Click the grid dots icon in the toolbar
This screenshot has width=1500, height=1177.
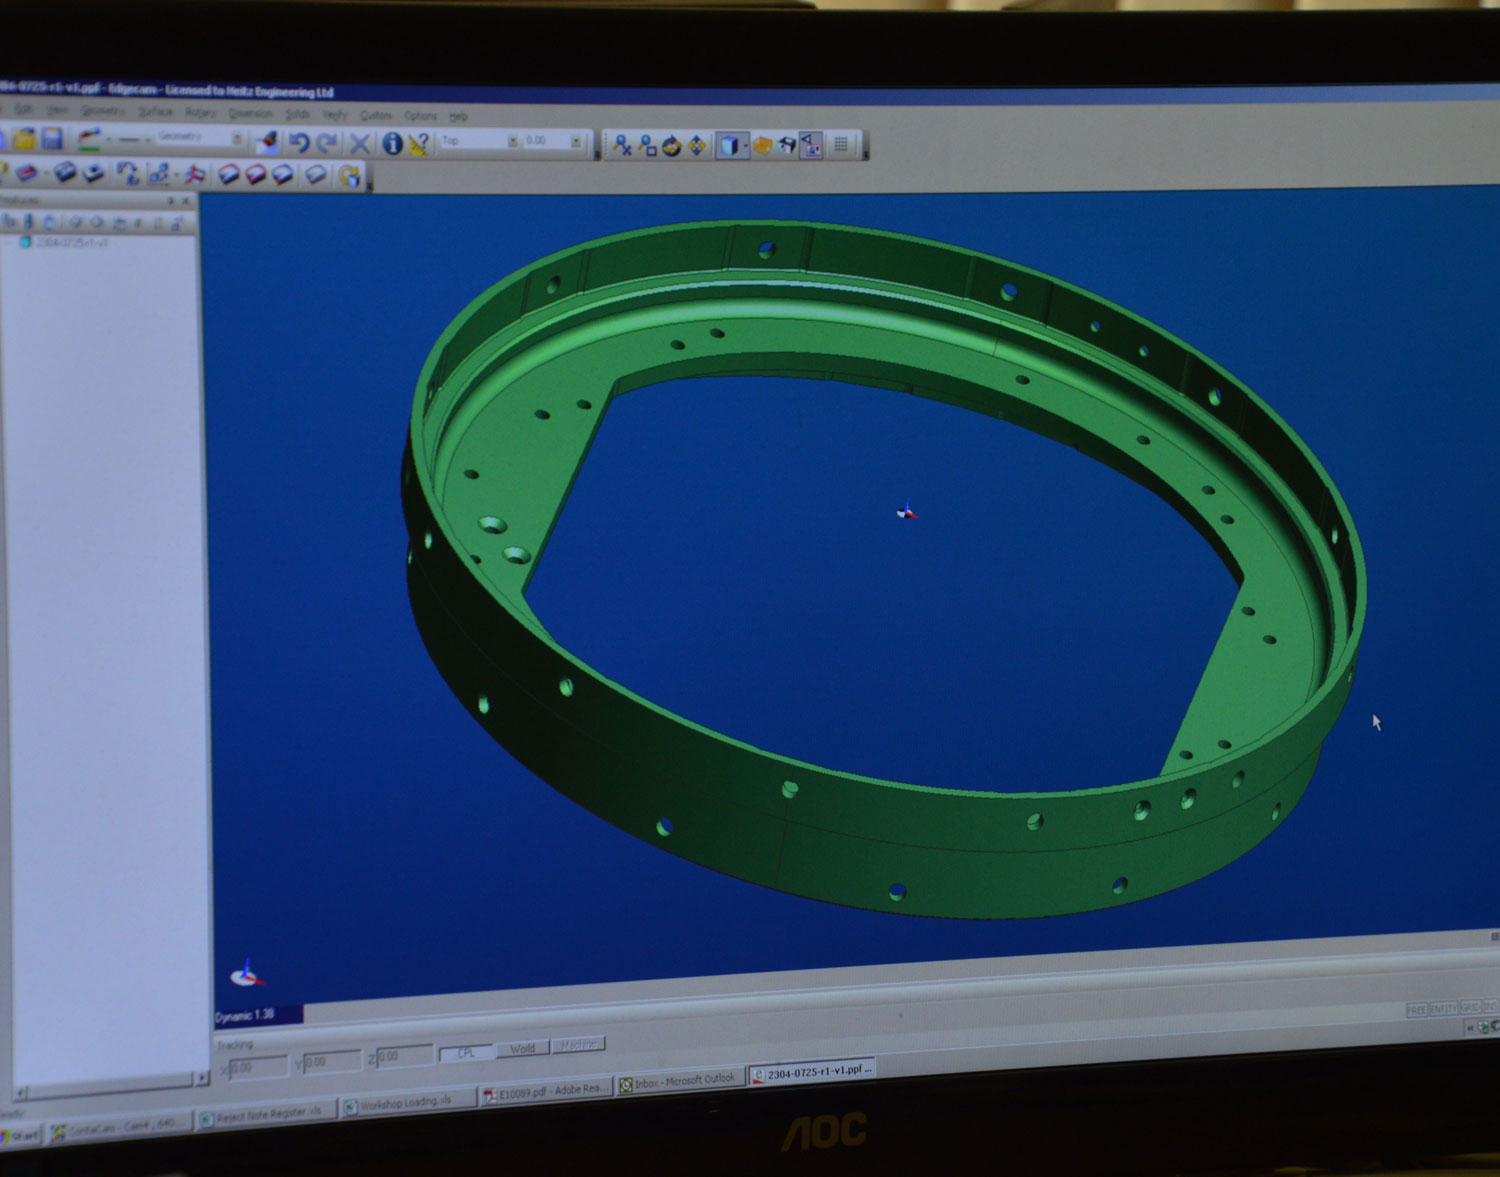point(842,145)
